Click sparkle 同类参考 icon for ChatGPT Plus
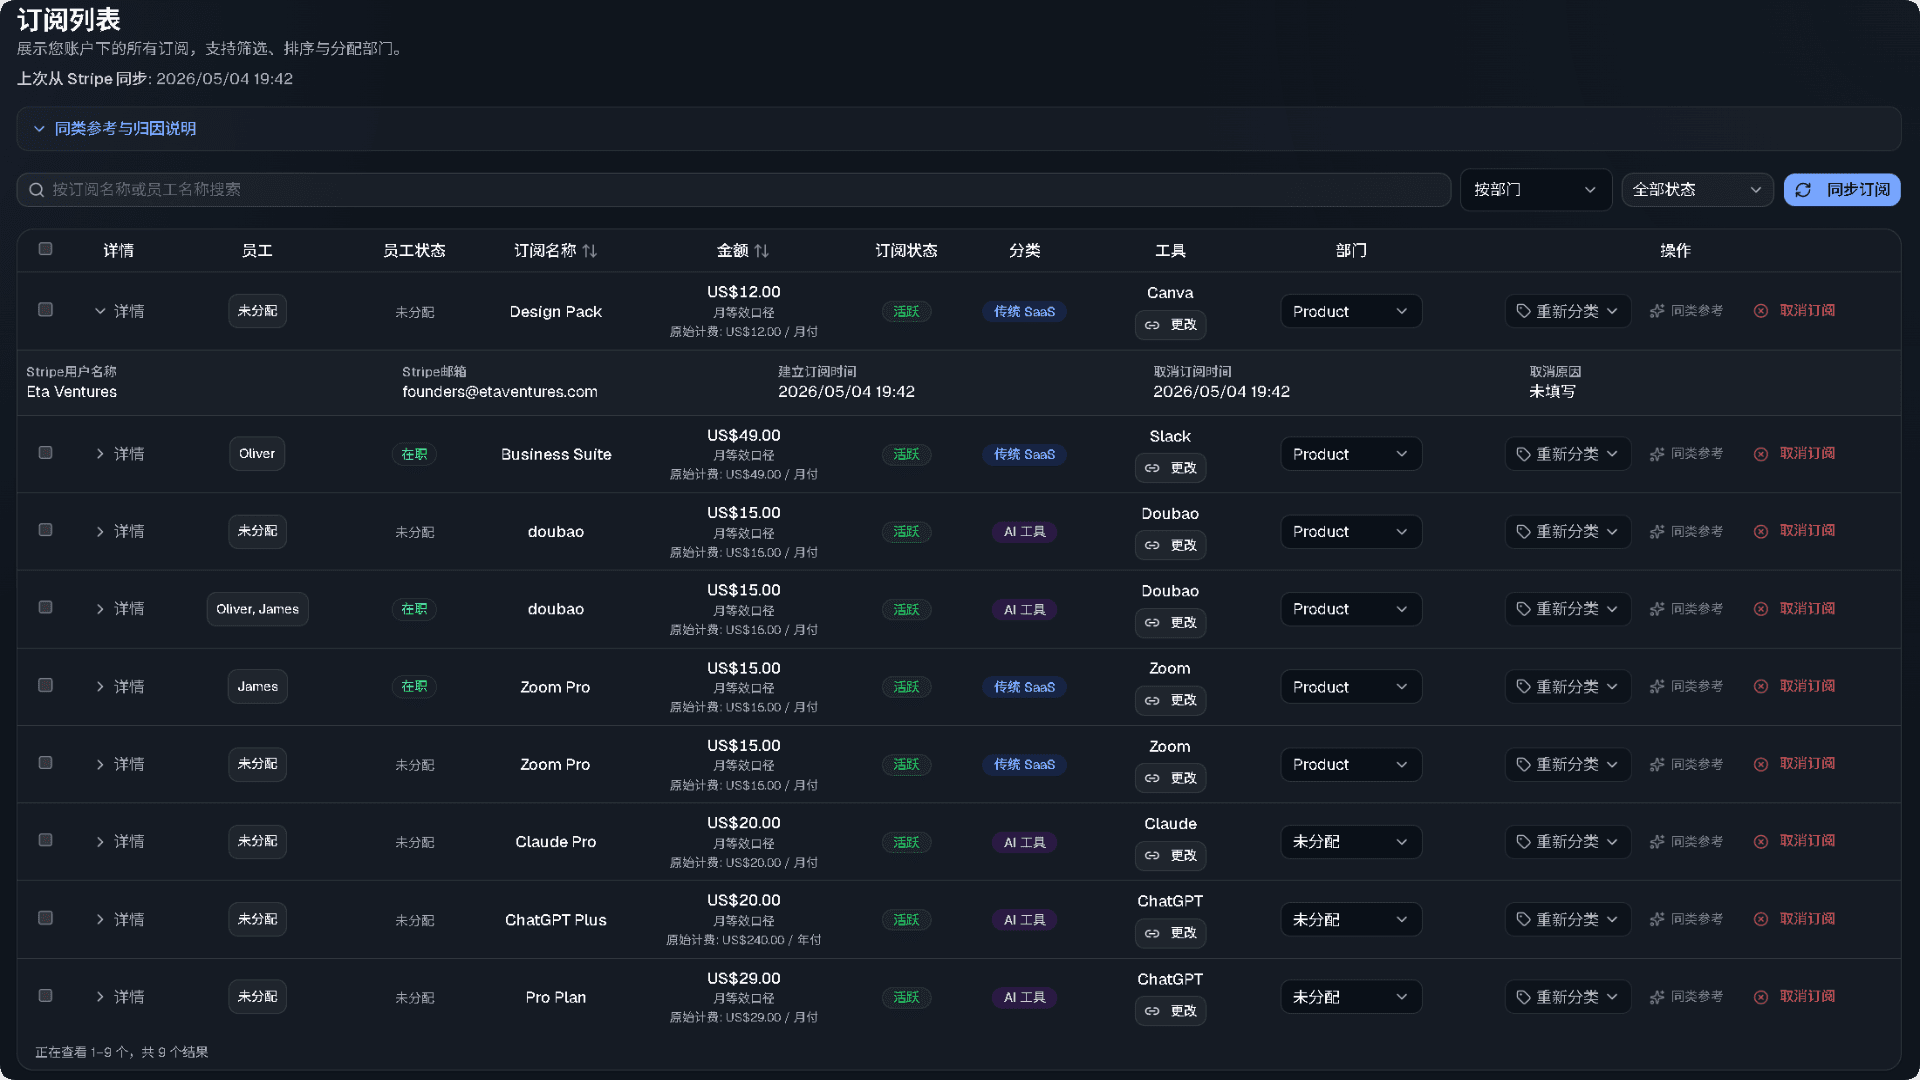The image size is (1920, 1080). [x=1657, y=919]
